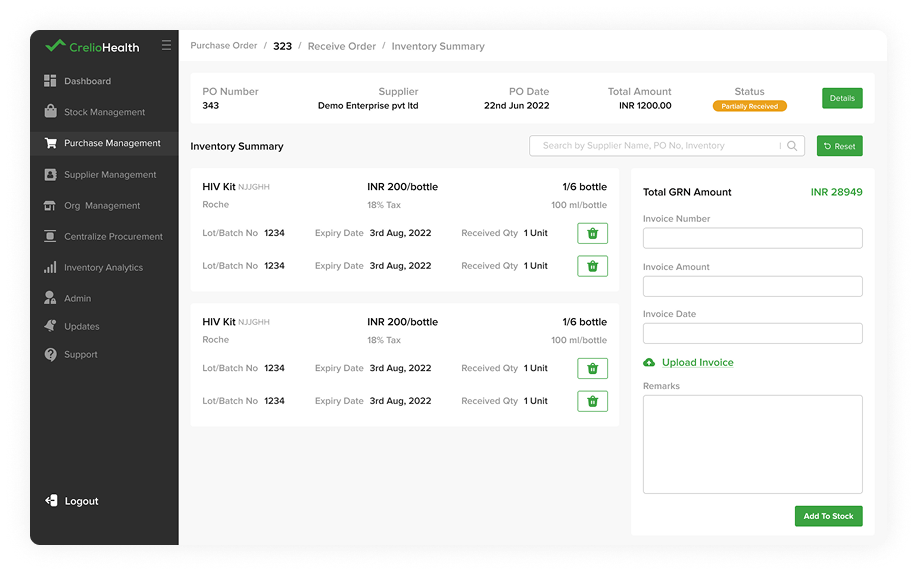Open Stock Management in sidebar
Image resolution: width=917 pixels, height=575 pixels.
click(x=104, y=112)
